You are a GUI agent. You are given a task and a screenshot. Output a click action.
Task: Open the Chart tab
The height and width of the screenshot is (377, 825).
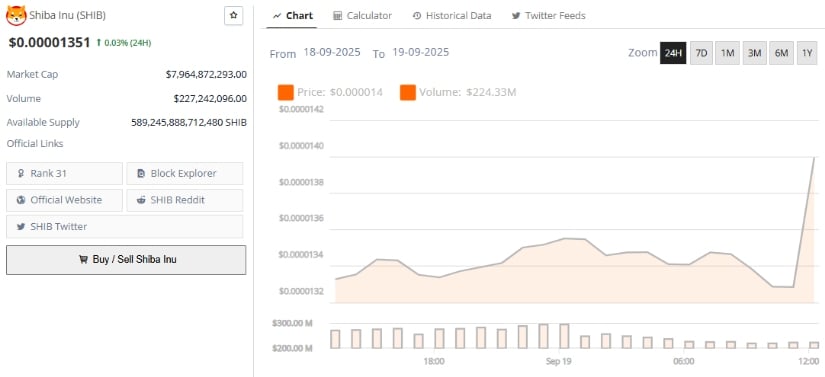pos(293,16)
